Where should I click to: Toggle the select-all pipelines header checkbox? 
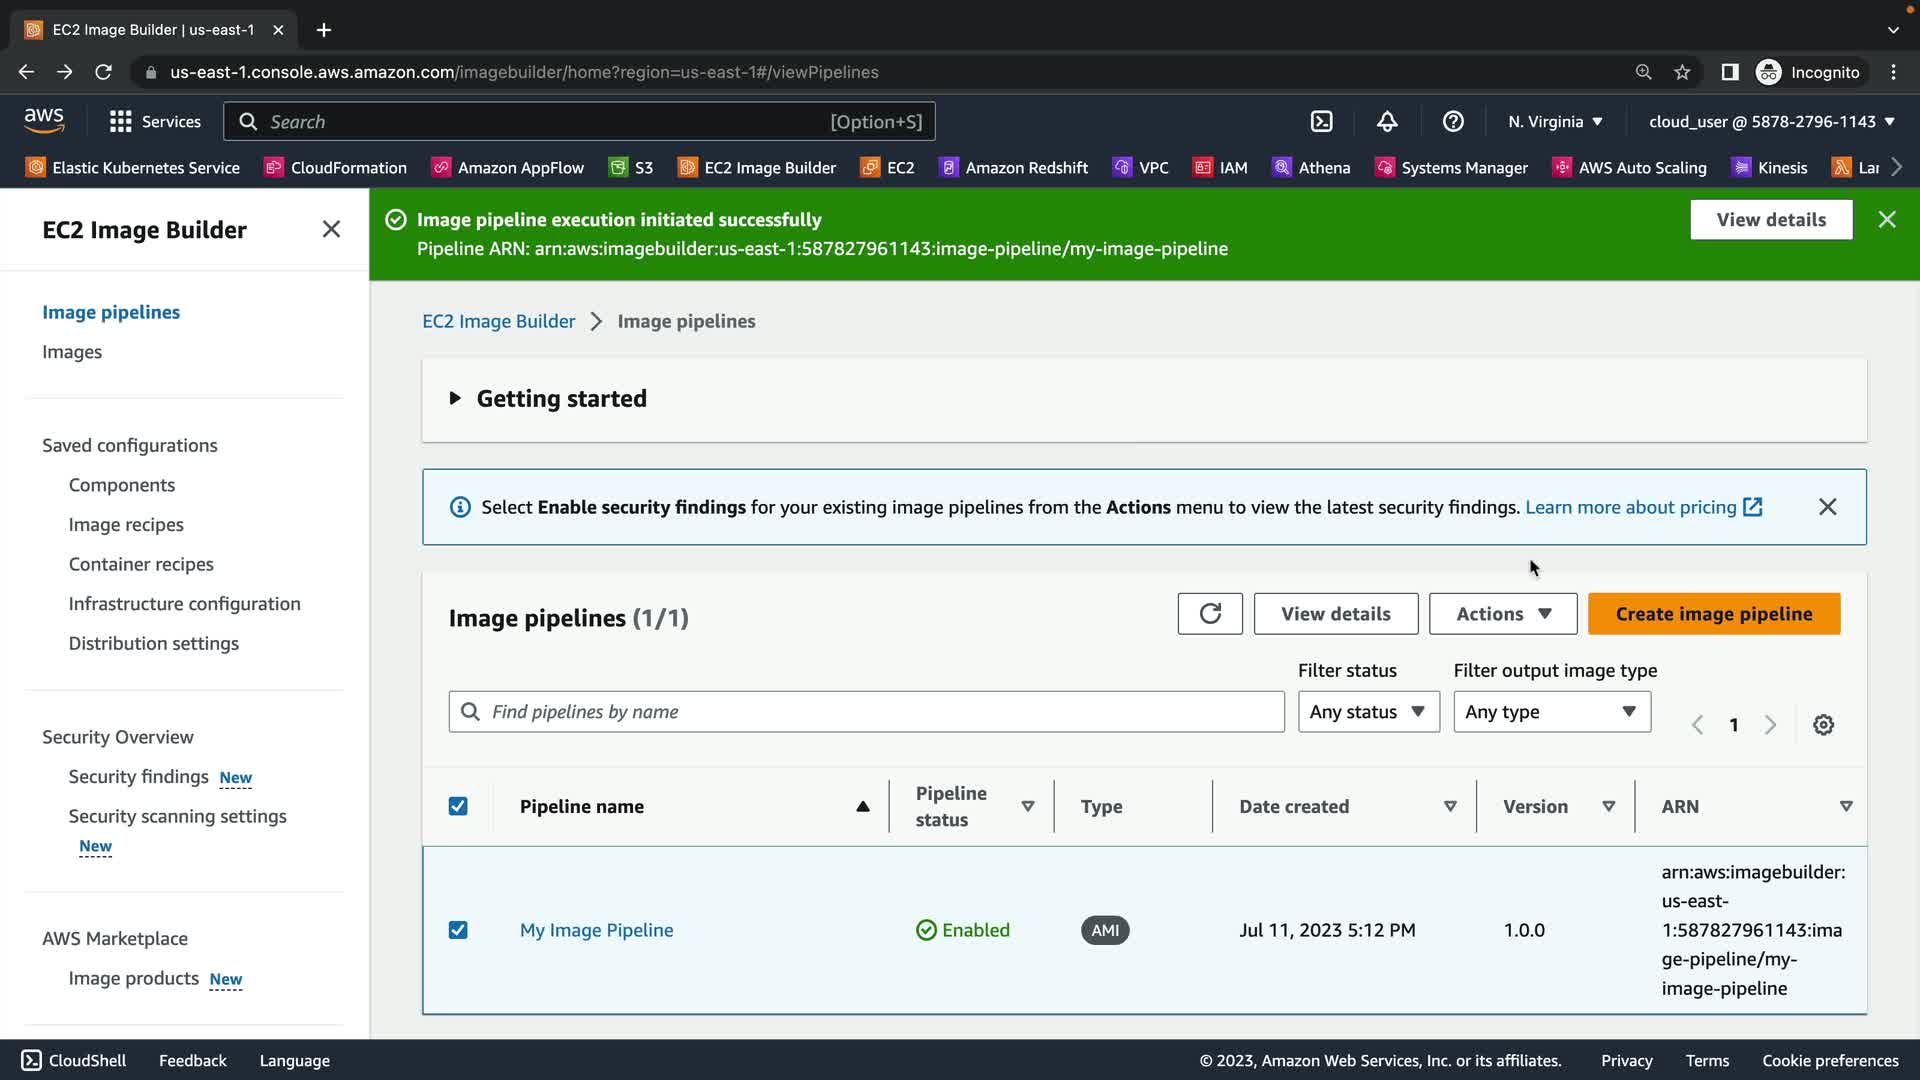(458, 806)
